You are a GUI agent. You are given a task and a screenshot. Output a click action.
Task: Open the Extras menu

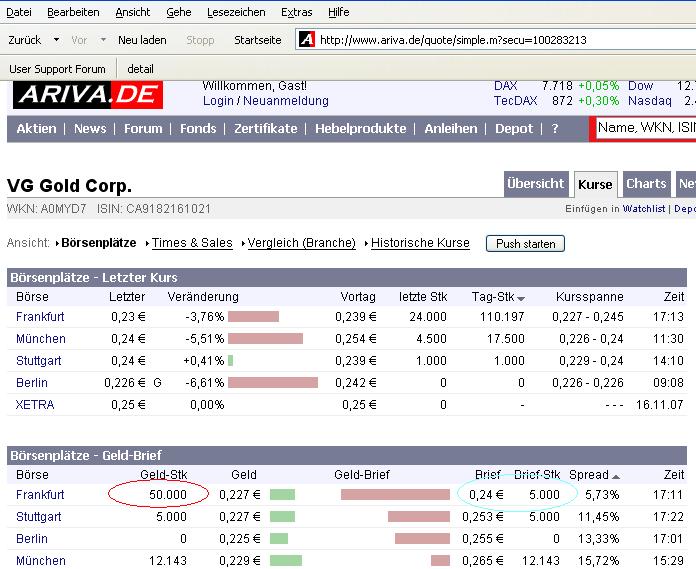click(297, 12)
